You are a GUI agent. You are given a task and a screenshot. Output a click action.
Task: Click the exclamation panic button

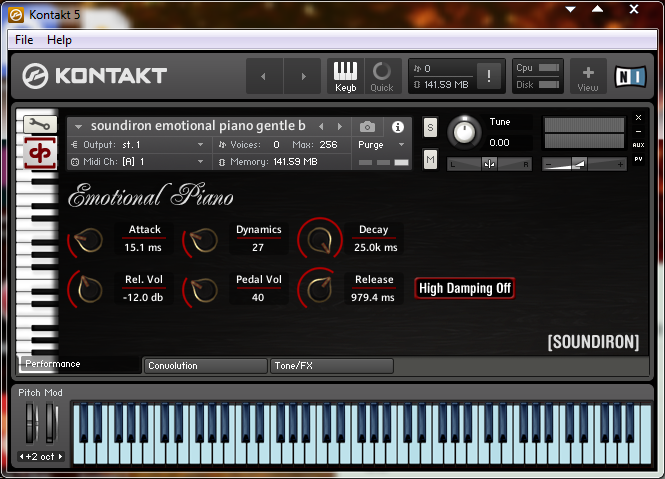(489, 76)
